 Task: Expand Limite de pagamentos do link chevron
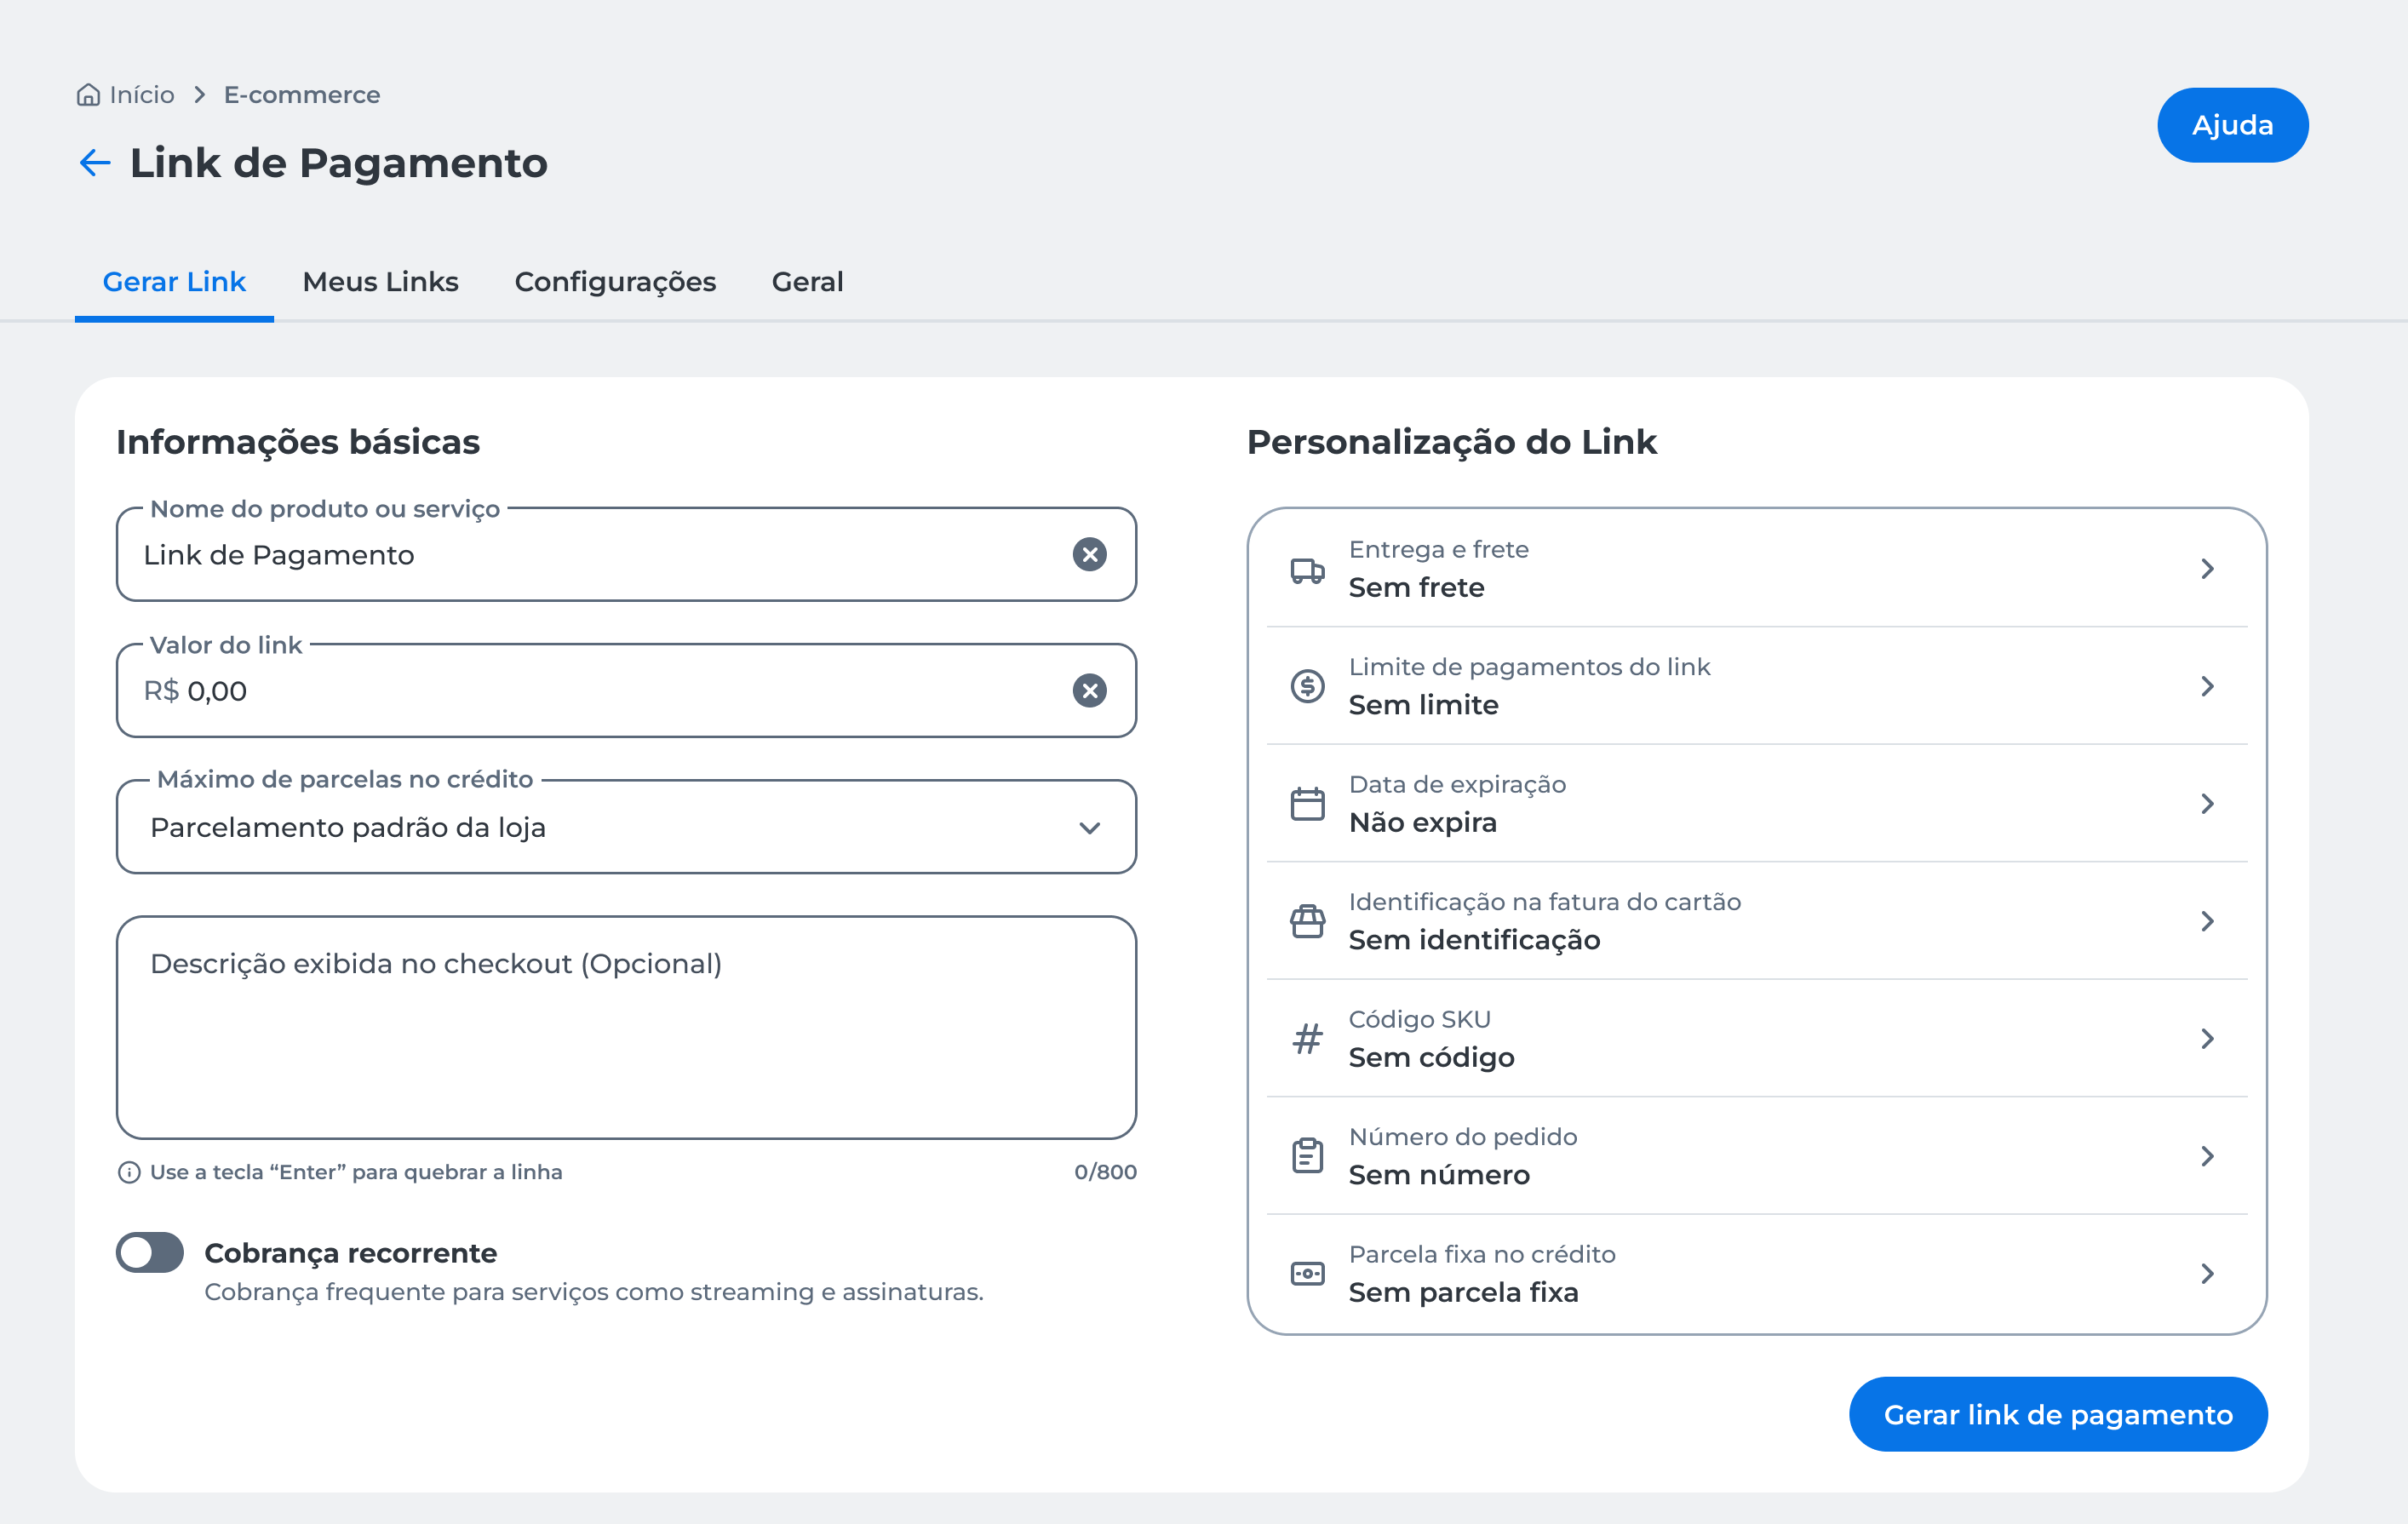click(2207, 686)
